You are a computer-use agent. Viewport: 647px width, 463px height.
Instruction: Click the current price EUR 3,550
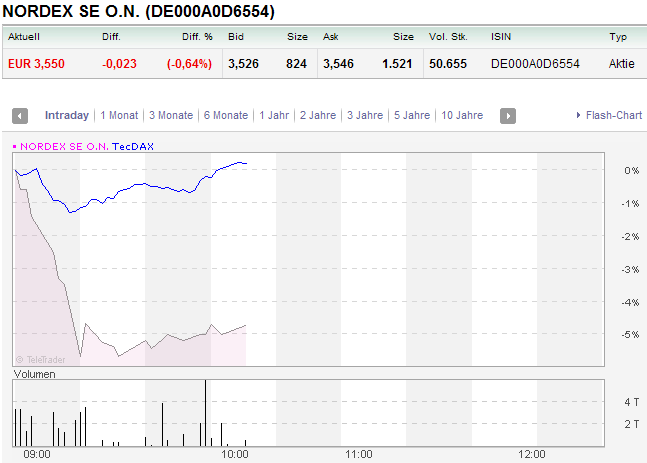pos(36,64)
